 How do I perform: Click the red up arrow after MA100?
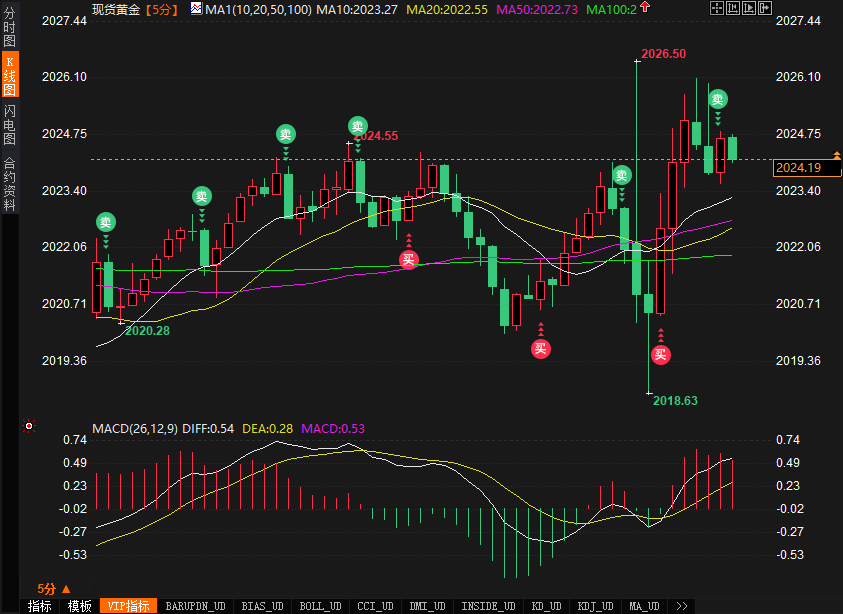(x=645, y=8)
